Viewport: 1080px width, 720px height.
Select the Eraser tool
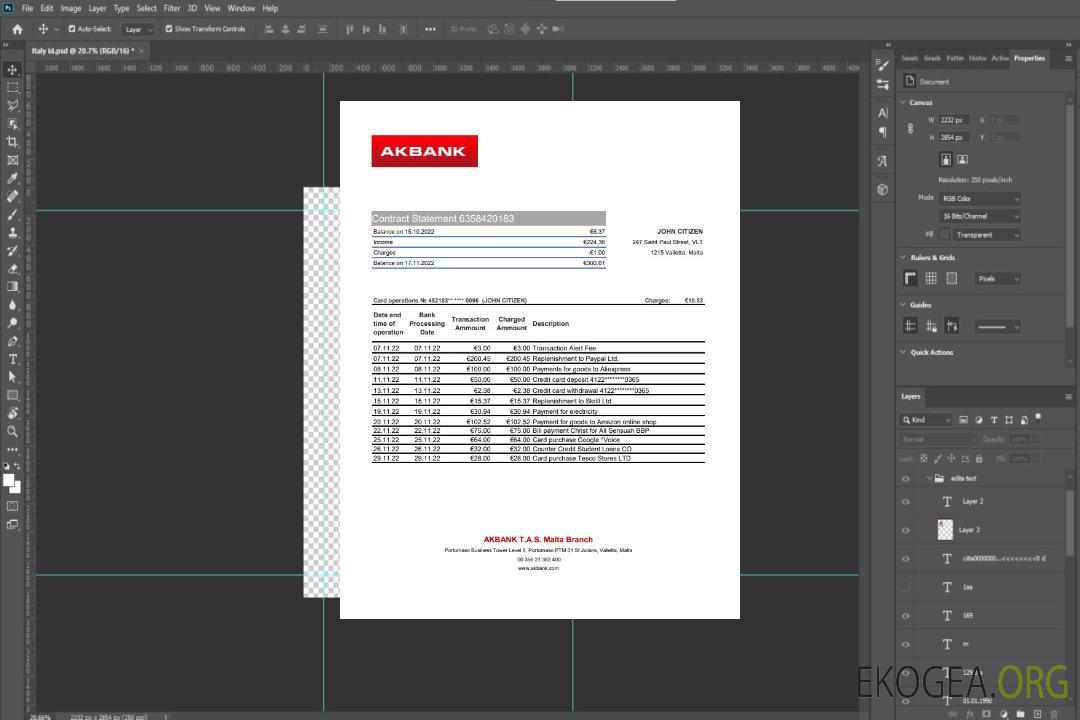(12, 269)
